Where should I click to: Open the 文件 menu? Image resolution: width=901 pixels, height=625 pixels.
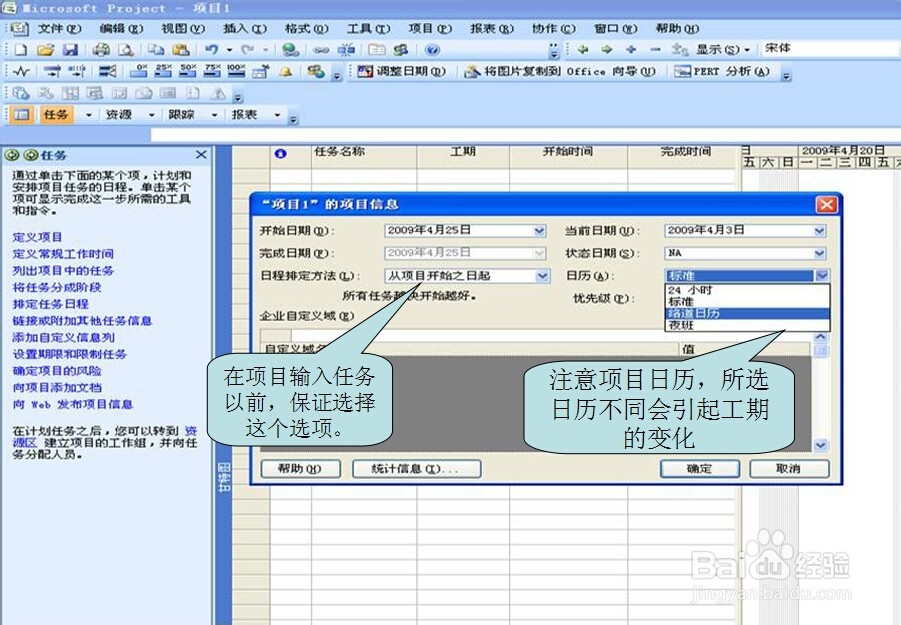coord(59,29)
